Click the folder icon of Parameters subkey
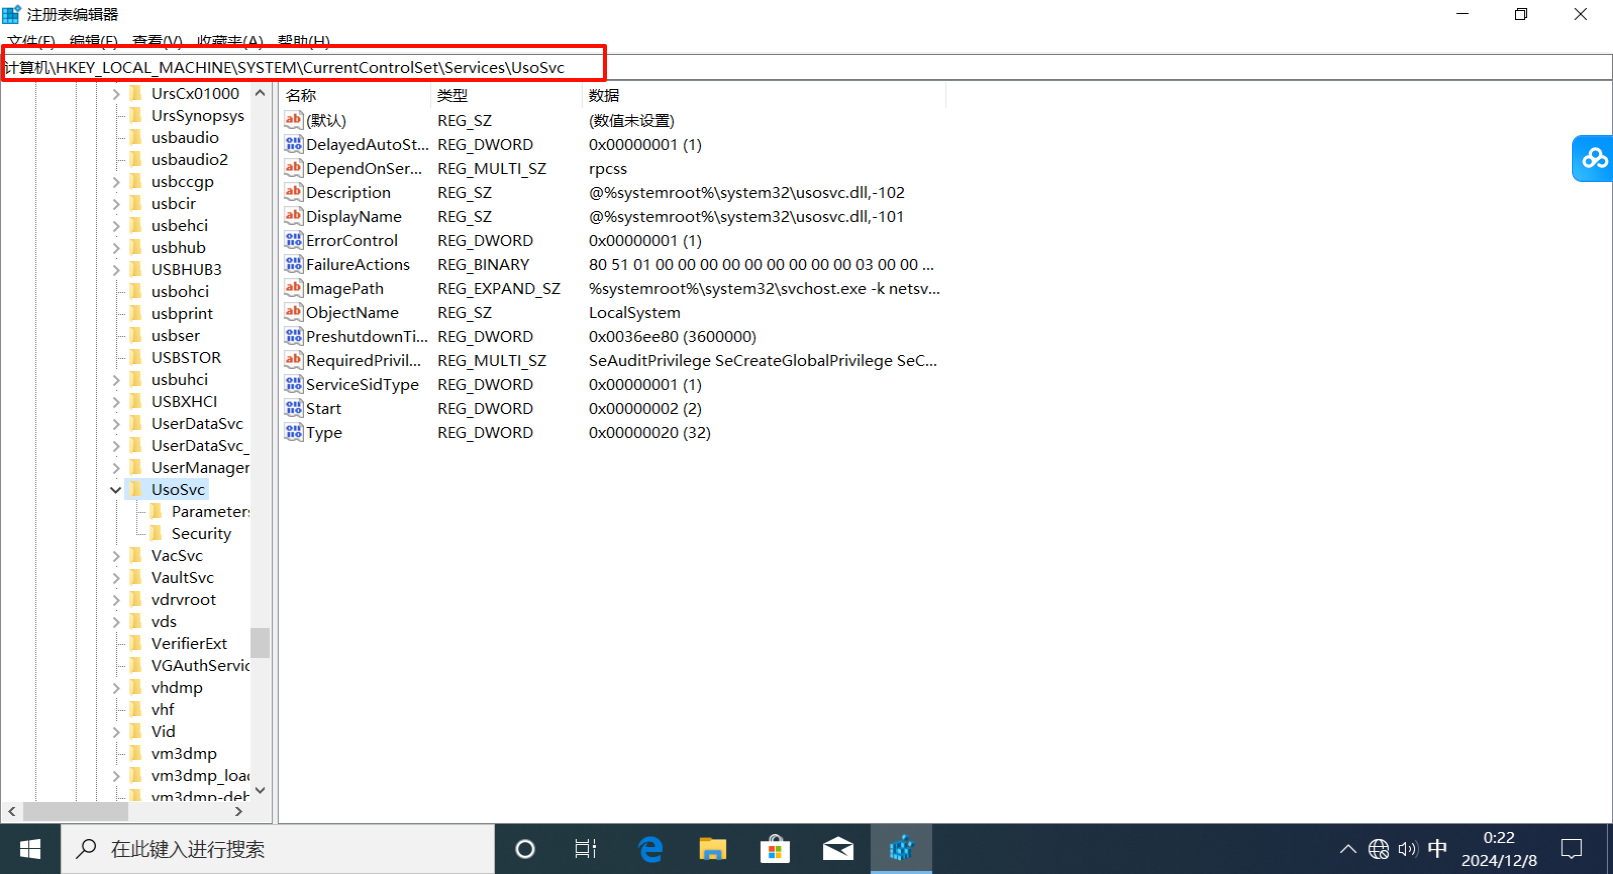Viewport: 1613px width, 874px height. [156, 511]
